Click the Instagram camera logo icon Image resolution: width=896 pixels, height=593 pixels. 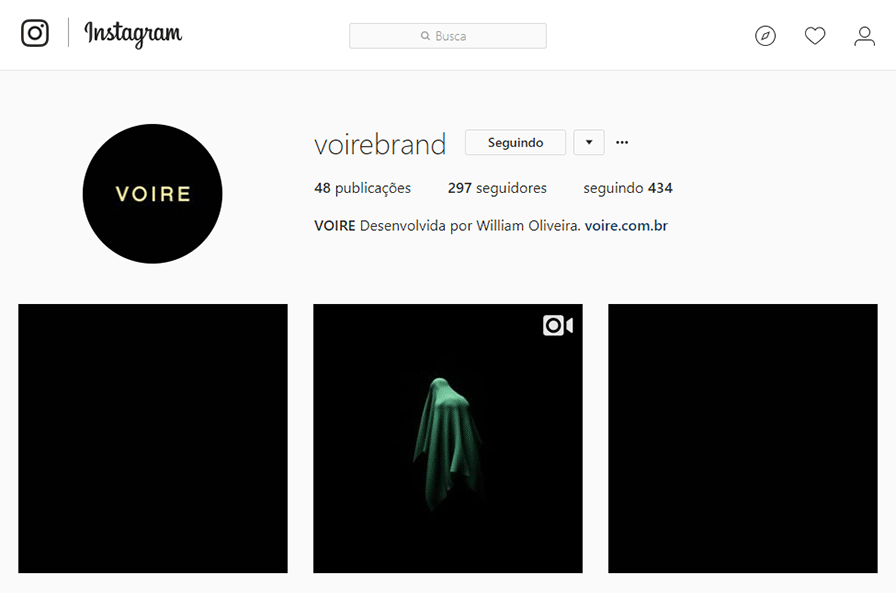[35, 33]
